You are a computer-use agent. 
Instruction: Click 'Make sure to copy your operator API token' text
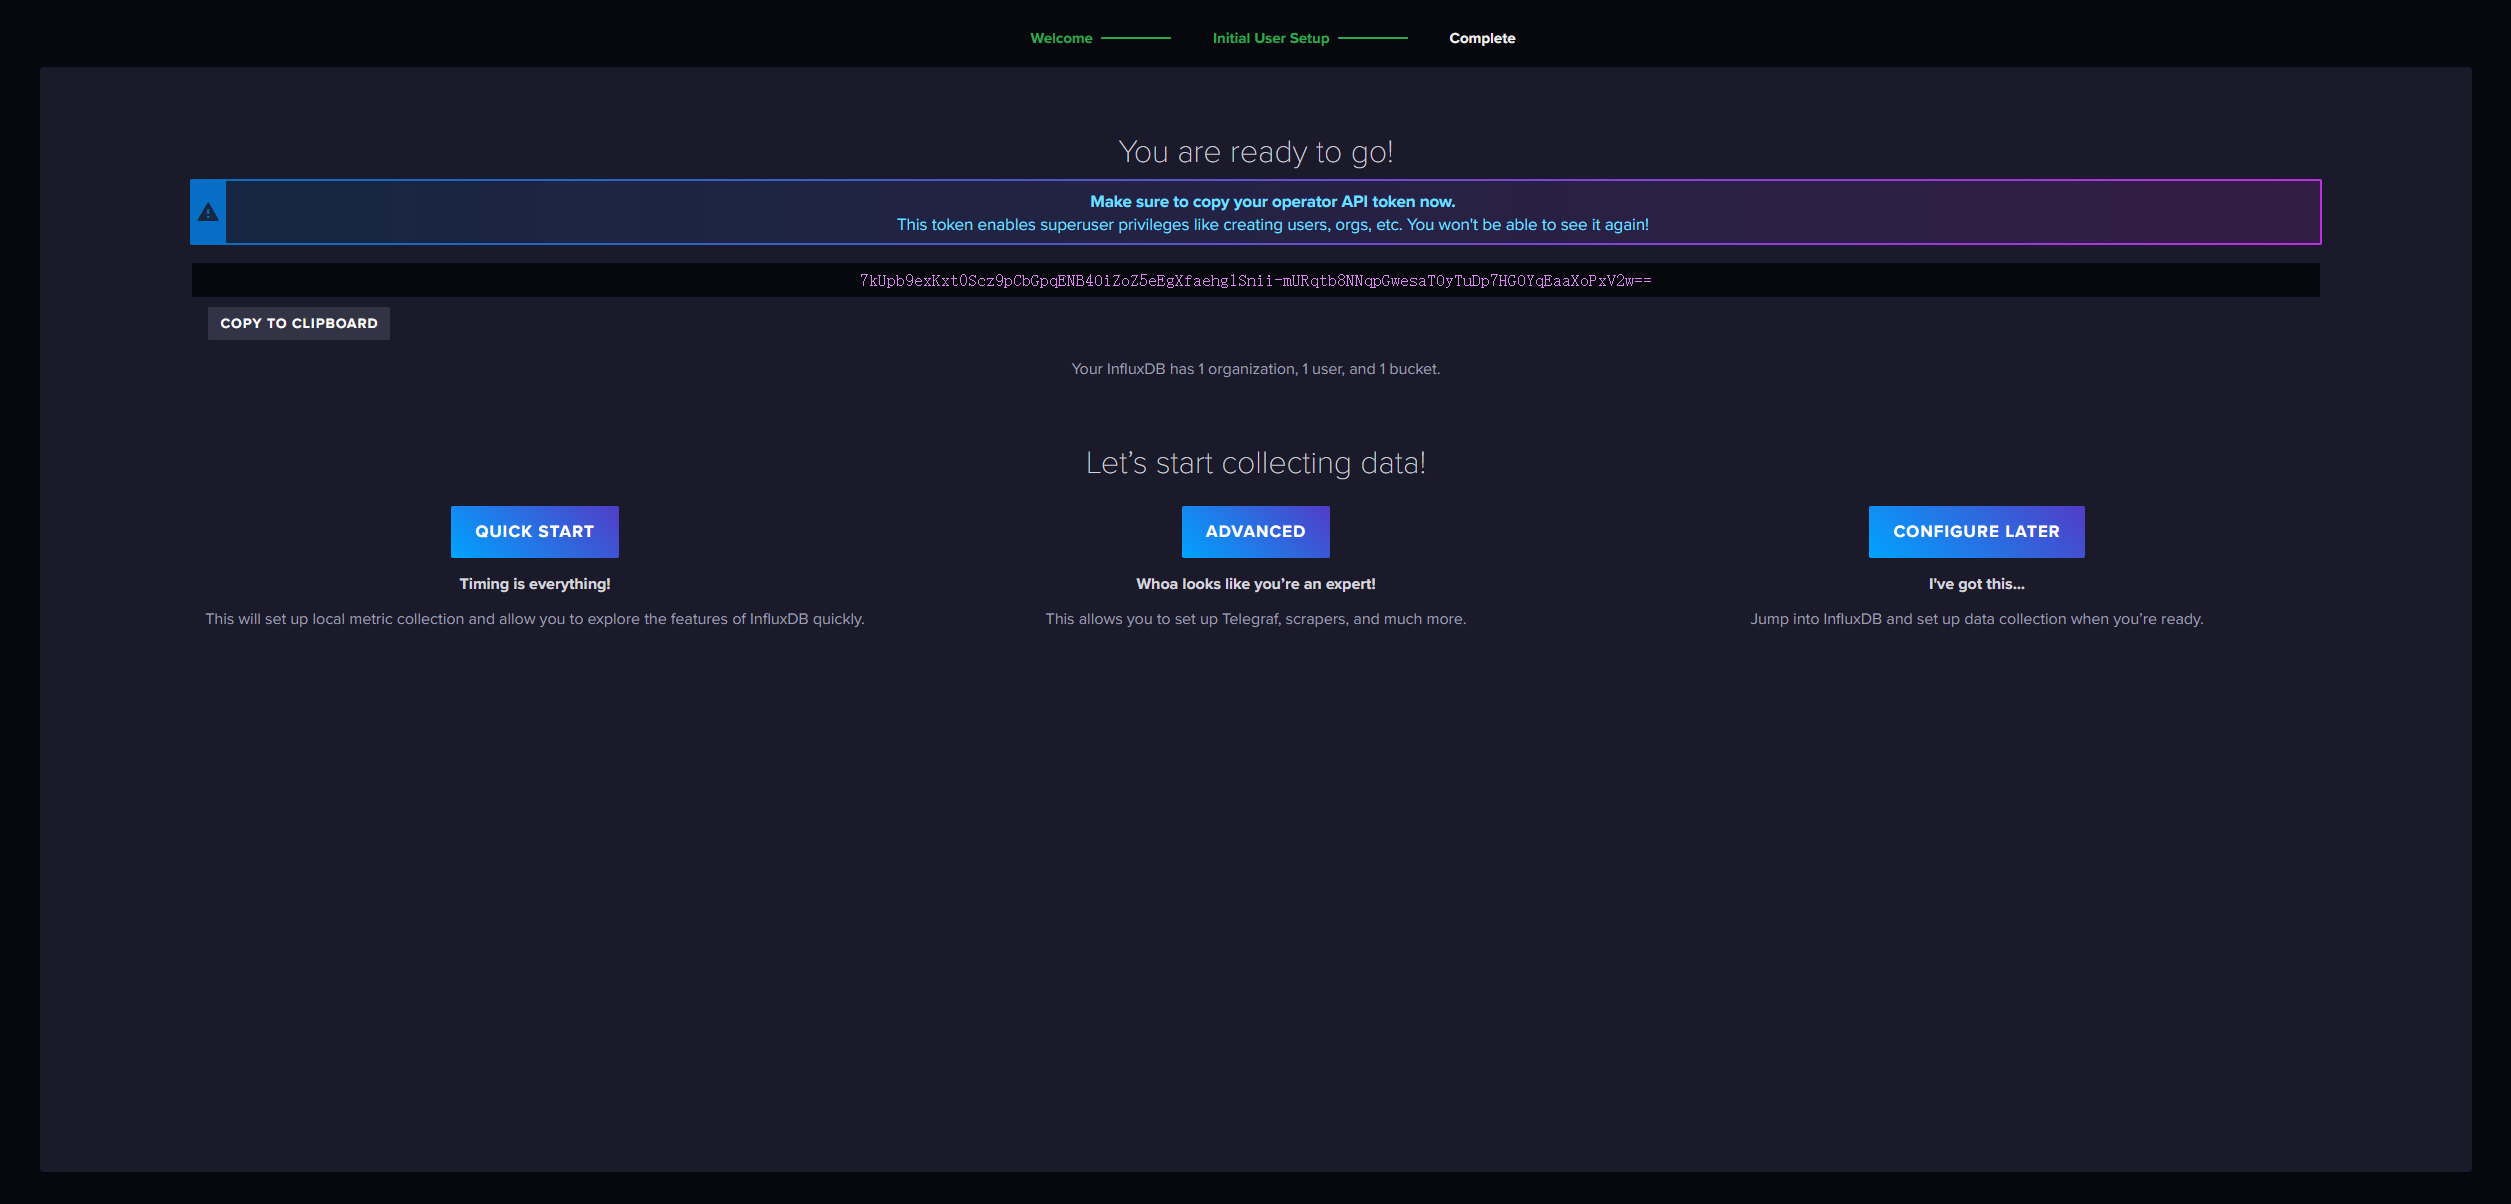click(x=1272, y=202)
